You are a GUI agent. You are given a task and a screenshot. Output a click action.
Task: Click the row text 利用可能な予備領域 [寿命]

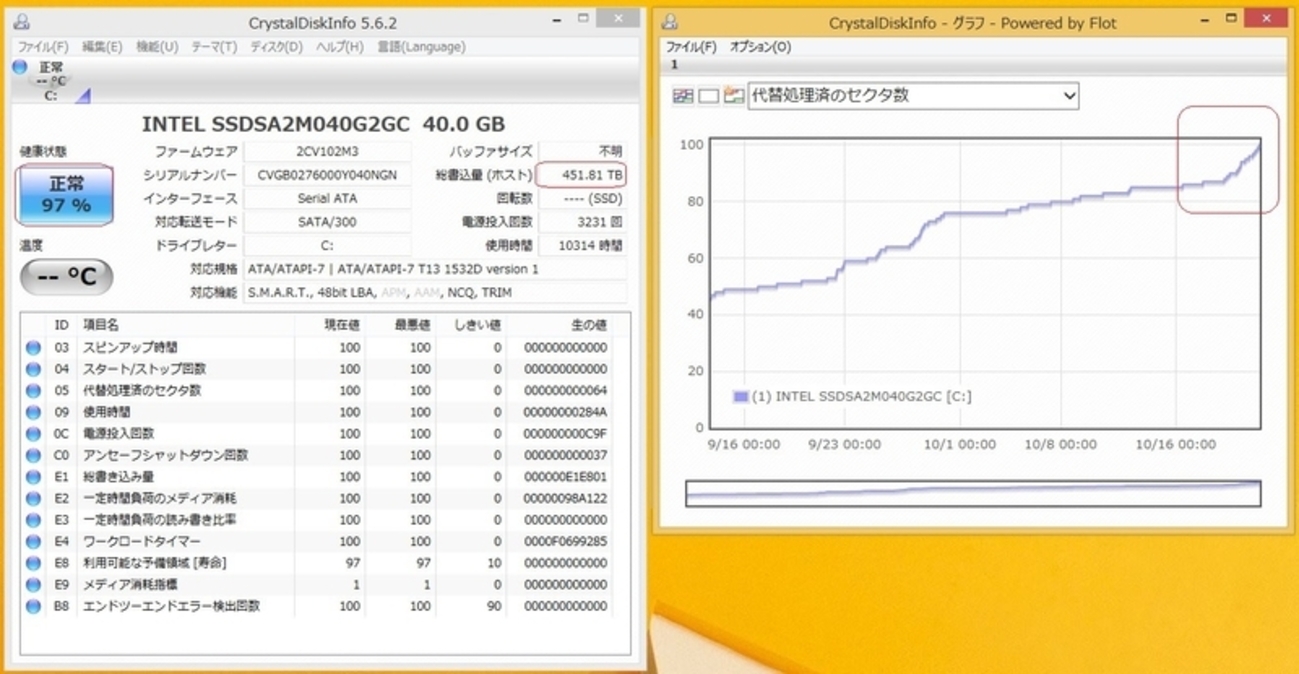coord(155,563)
